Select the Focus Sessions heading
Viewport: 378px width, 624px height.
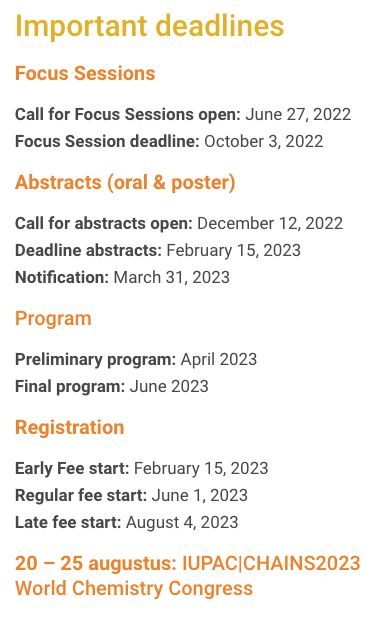pyautogui.click(x=85, y=73)
